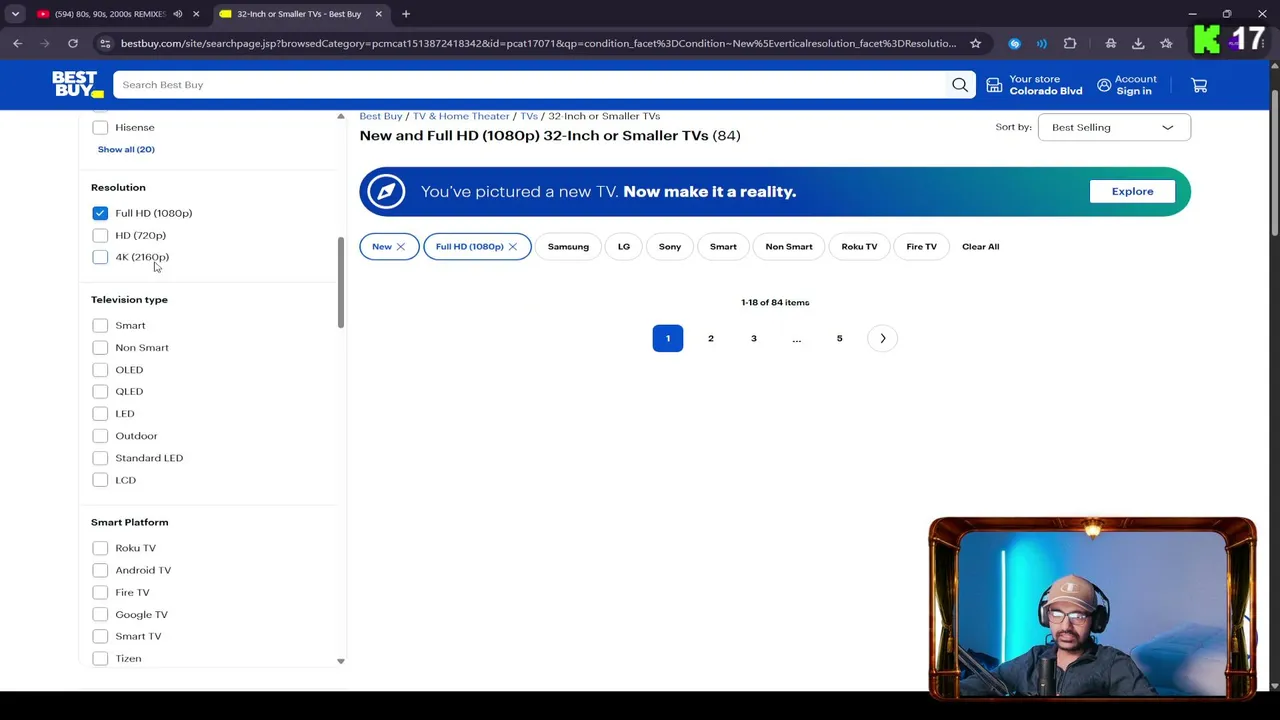Tick the OLED television type
The width and height of the screenshot is (1280, 720).
100,370
